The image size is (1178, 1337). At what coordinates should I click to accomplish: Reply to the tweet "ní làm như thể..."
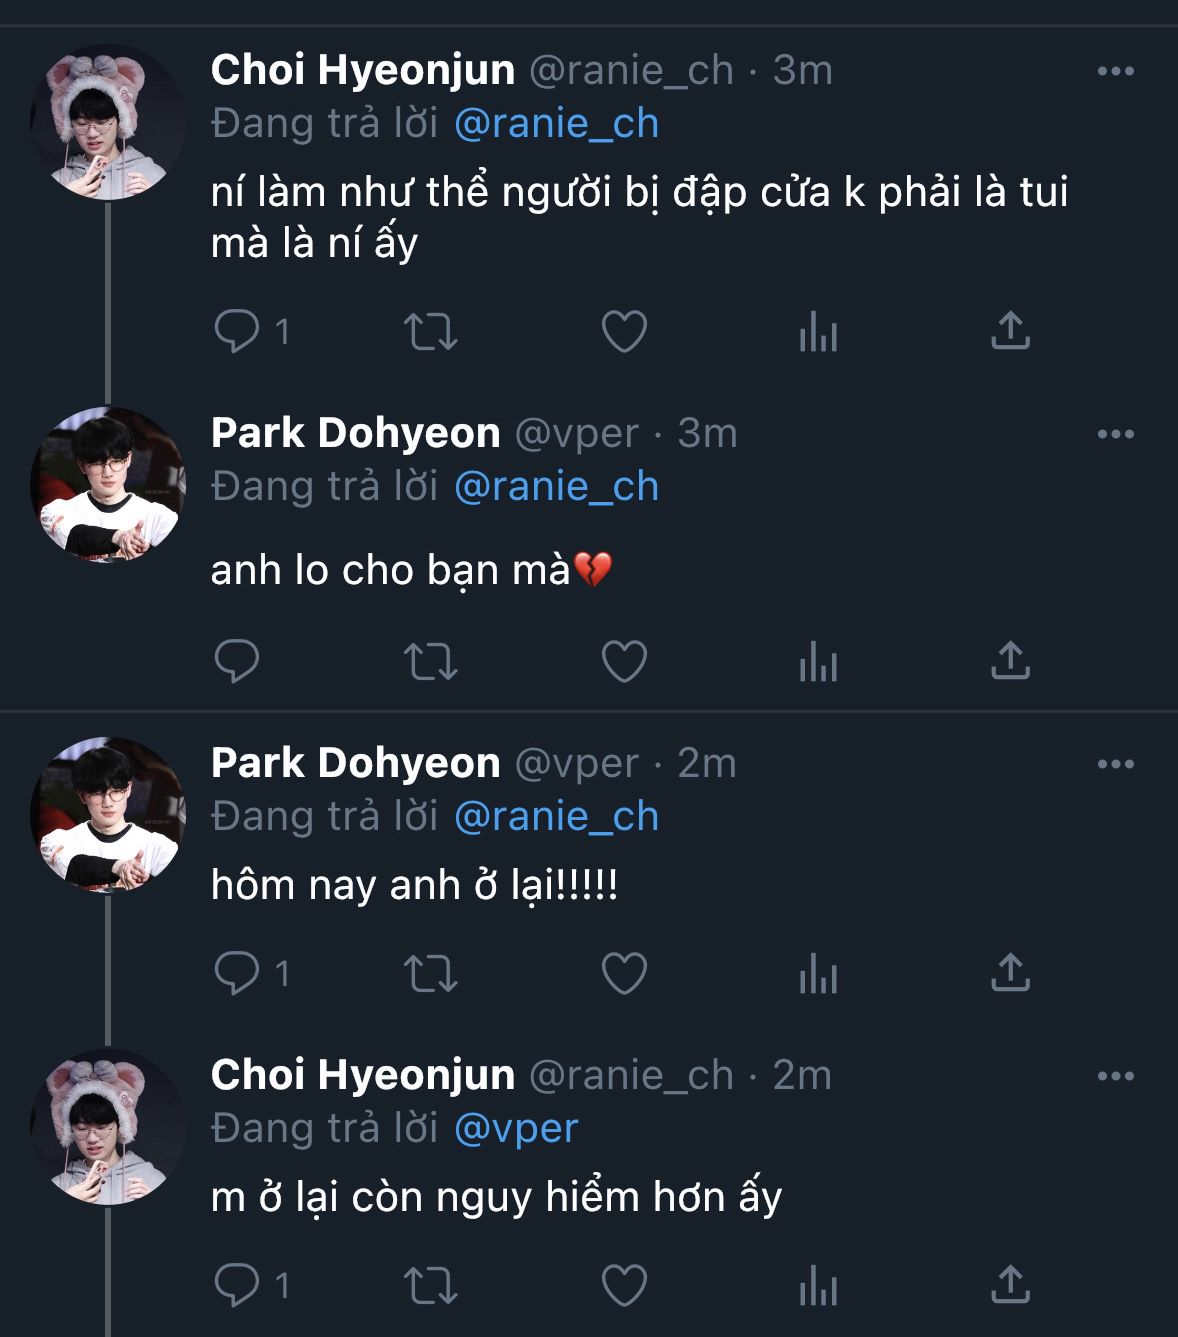237,331
